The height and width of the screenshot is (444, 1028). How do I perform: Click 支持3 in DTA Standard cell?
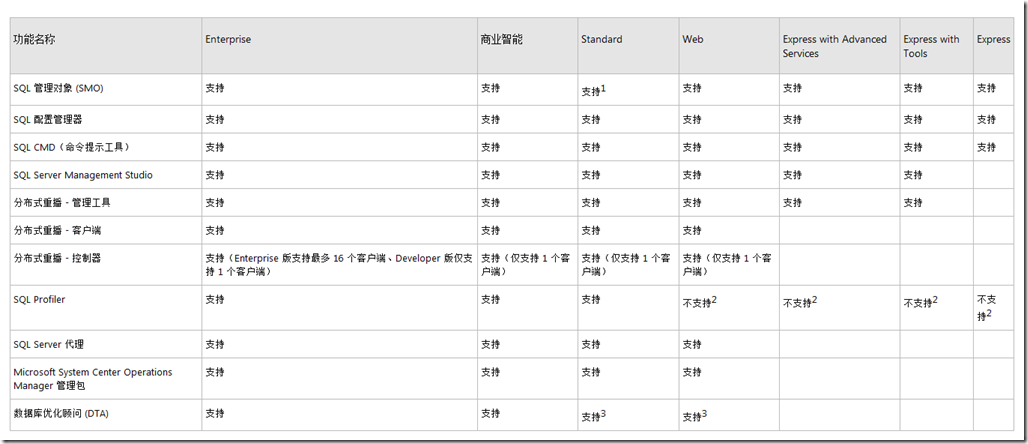[593, 416]
